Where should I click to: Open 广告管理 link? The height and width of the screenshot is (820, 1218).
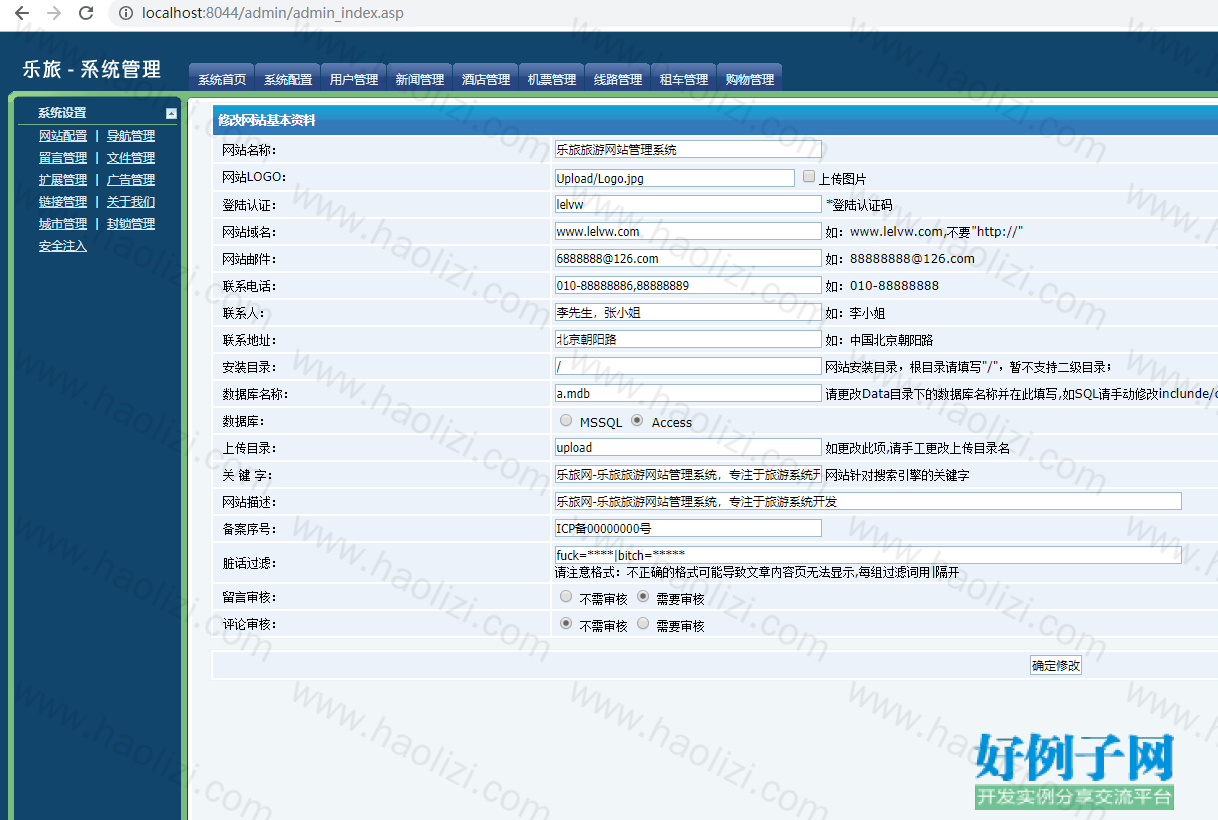coord(131,180)
